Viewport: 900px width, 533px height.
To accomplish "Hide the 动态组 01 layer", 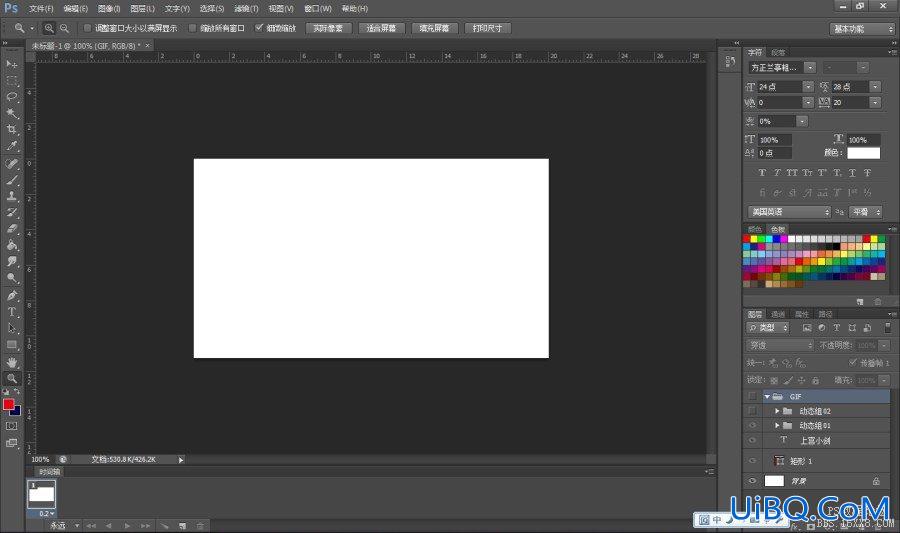I will point(752,426).
